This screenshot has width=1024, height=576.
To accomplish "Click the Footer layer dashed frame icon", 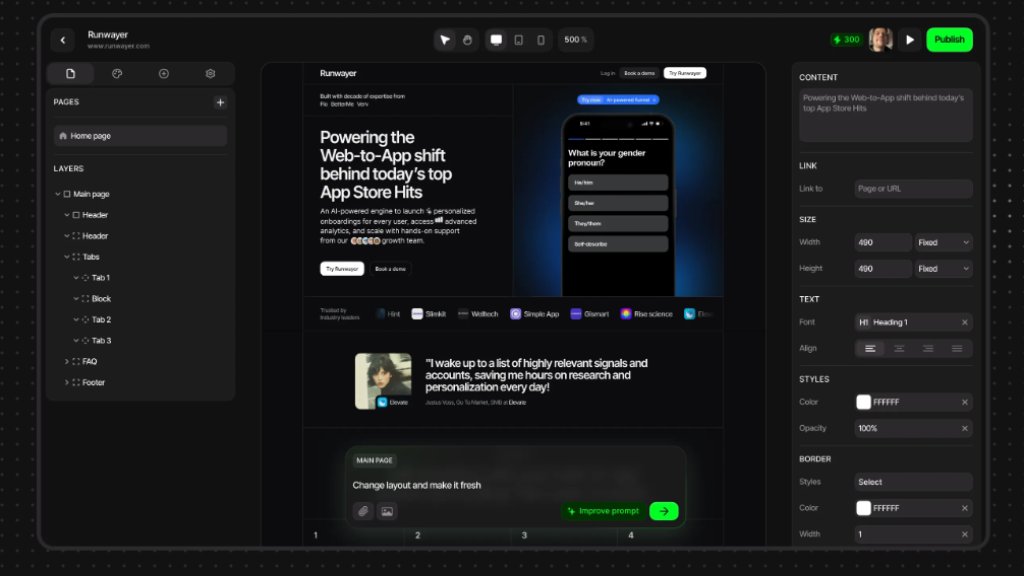I will coord(76,382).
